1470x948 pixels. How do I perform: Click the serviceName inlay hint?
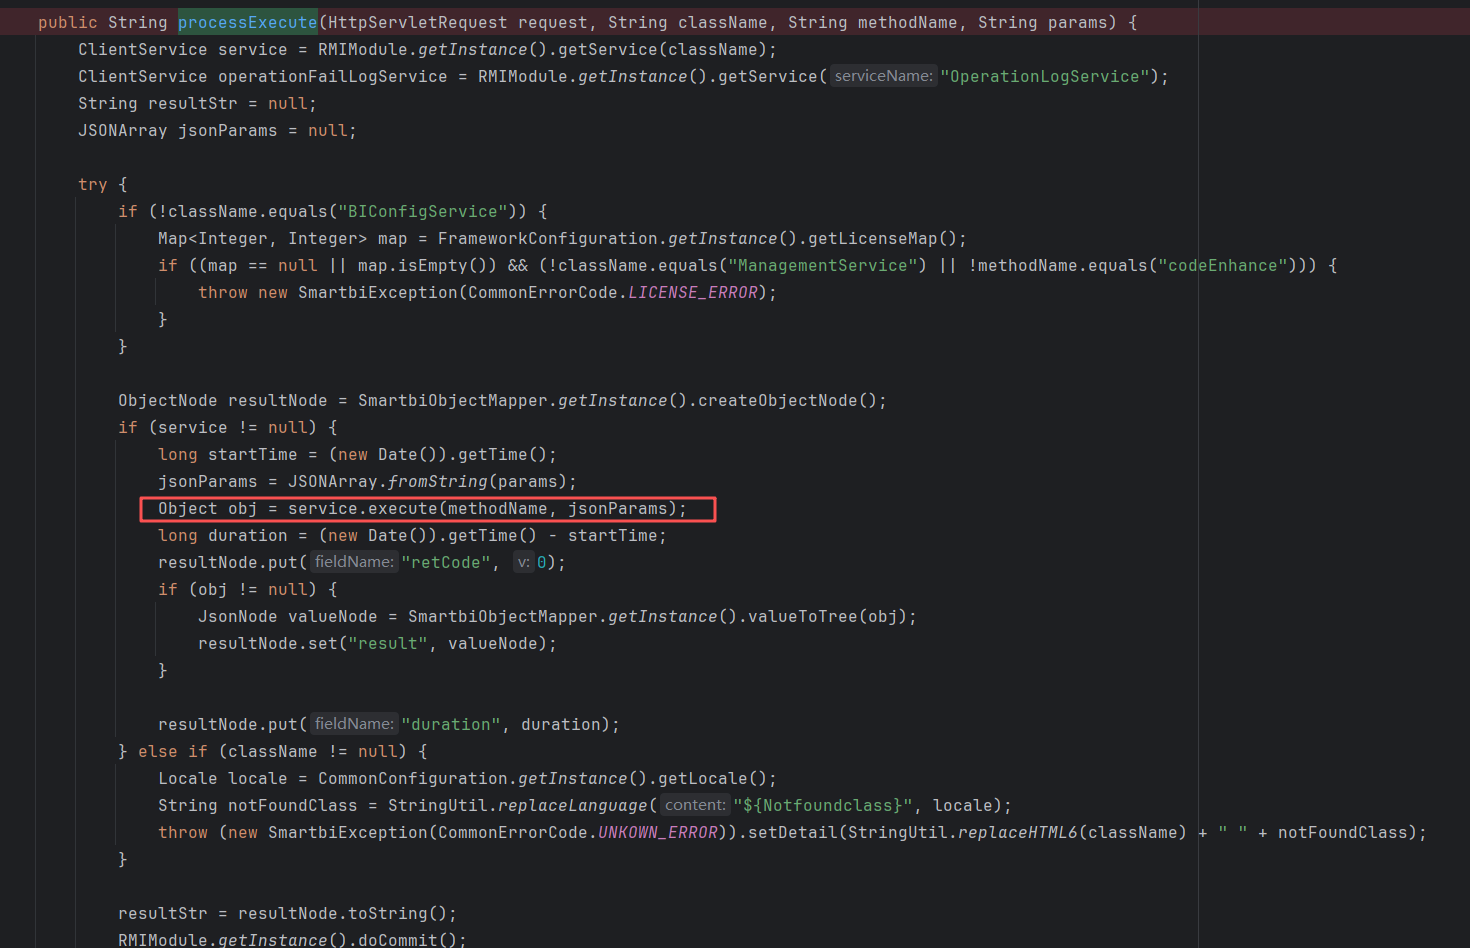883,76
